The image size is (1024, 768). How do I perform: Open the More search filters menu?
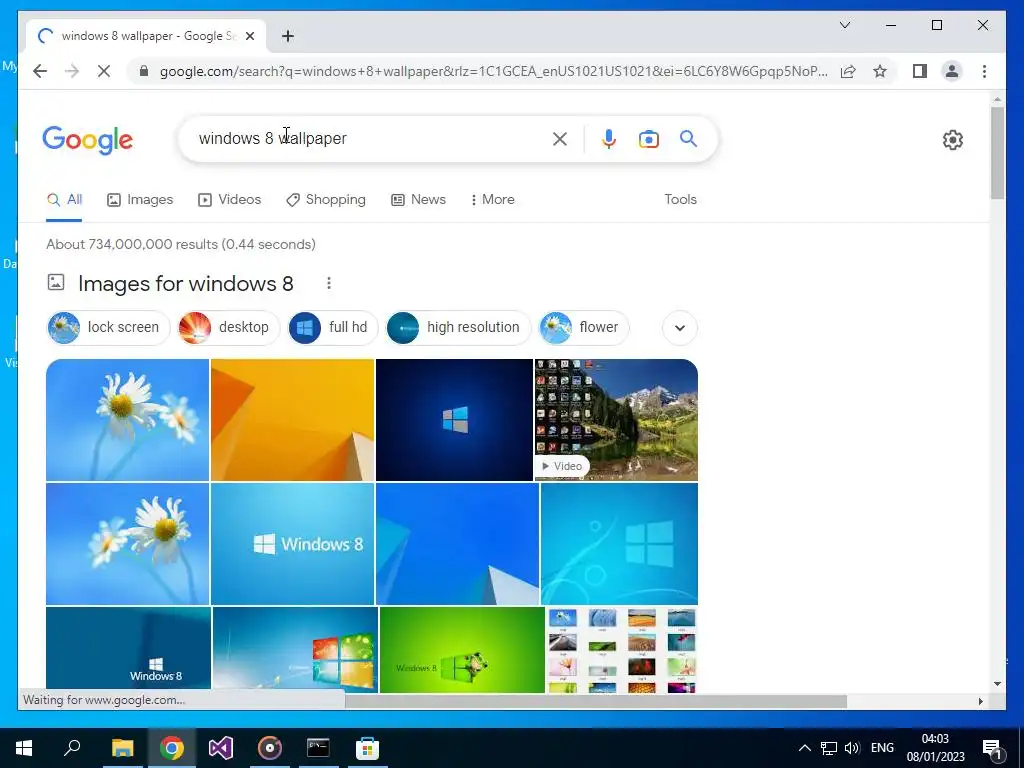[x=492, y=199]
